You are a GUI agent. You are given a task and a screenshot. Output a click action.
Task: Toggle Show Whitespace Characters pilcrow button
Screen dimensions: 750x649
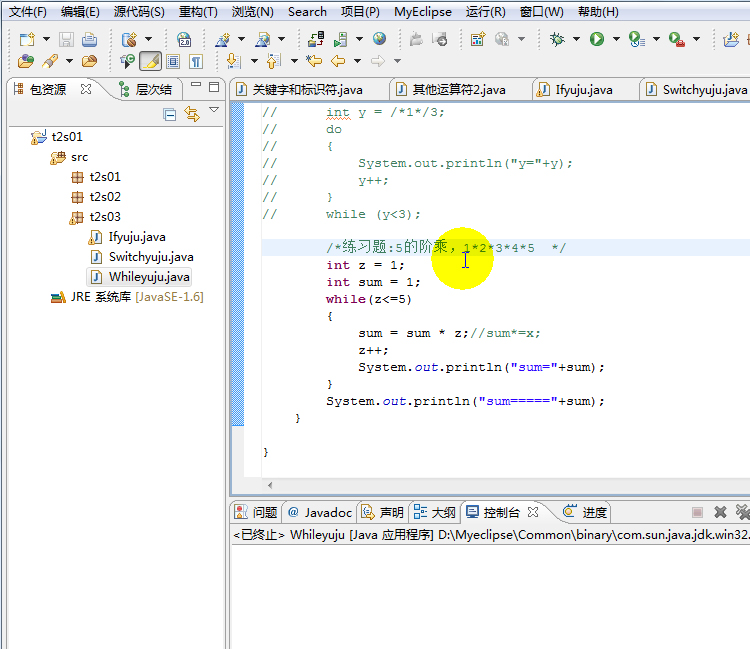196,61
